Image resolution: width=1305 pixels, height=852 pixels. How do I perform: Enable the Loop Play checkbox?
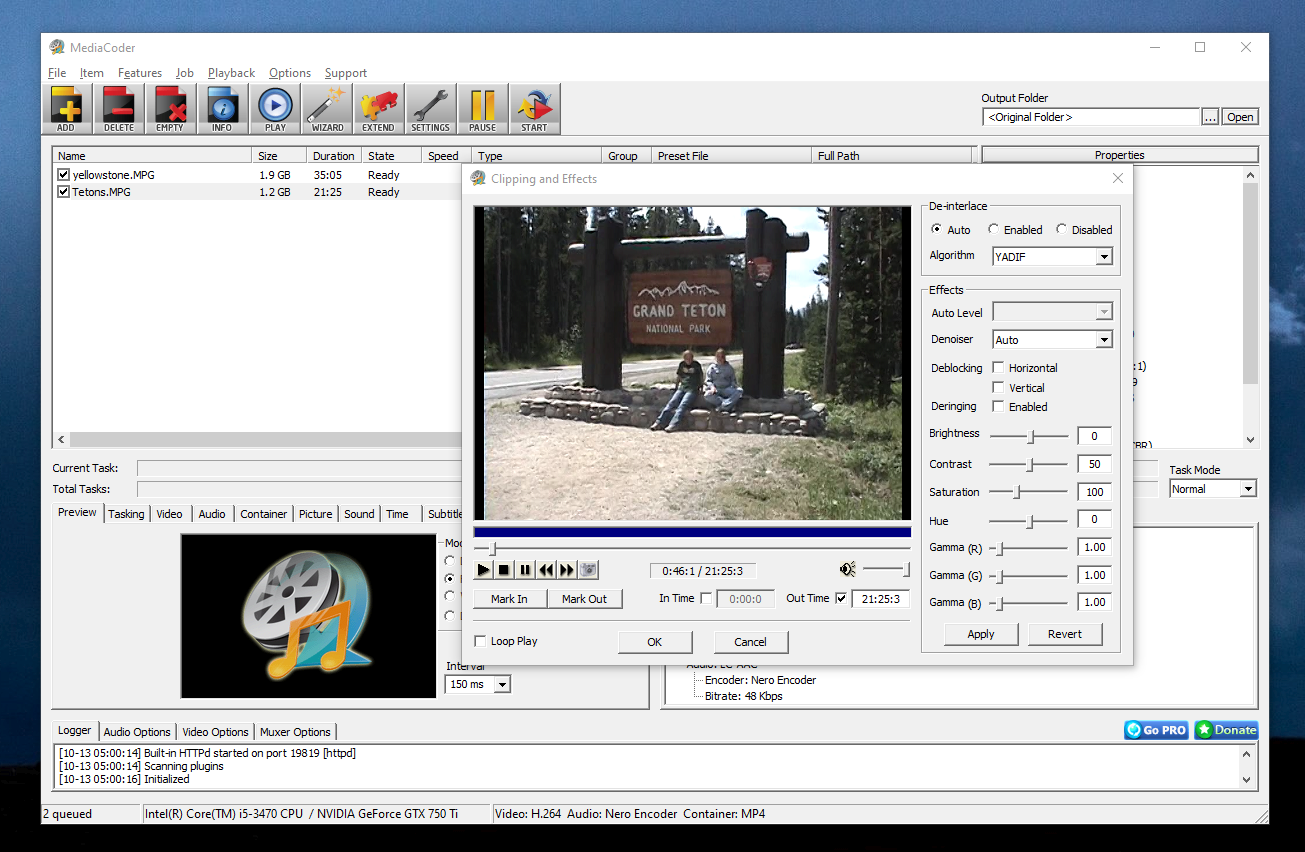tap(480, 641)
